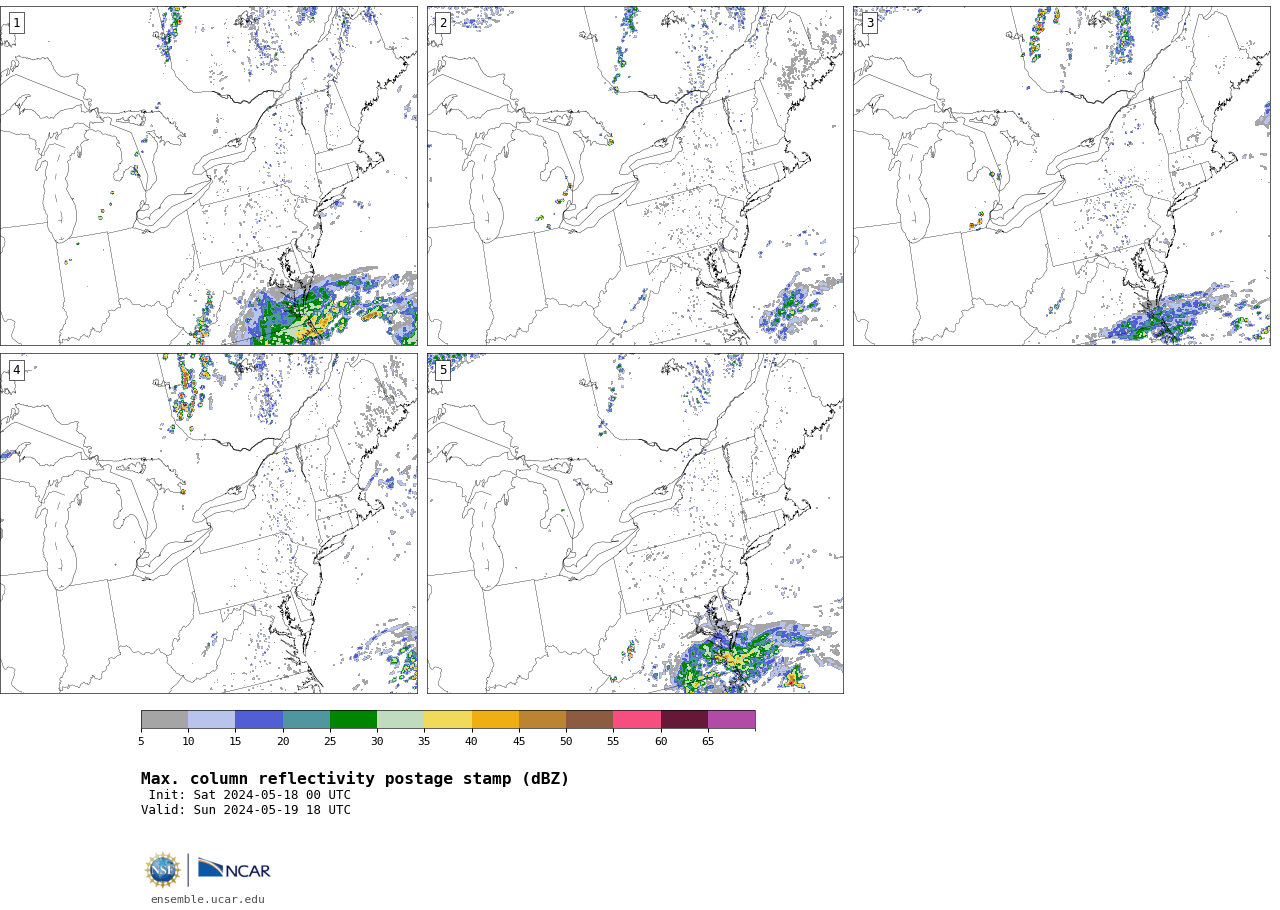Click the blue 15-20 dBZ swatch
This screenshot has width=1280, height=910.
(259, 720)
